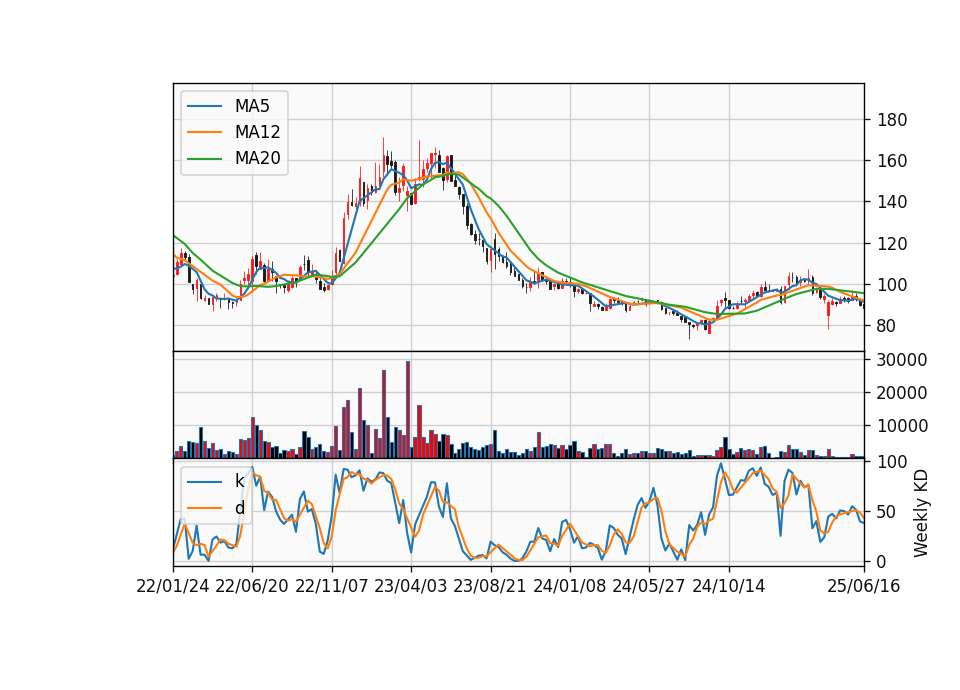Click the 22/01/24 date label
Image resolution: width=960 pixels, height=690 pixels.
click(173, 587)
